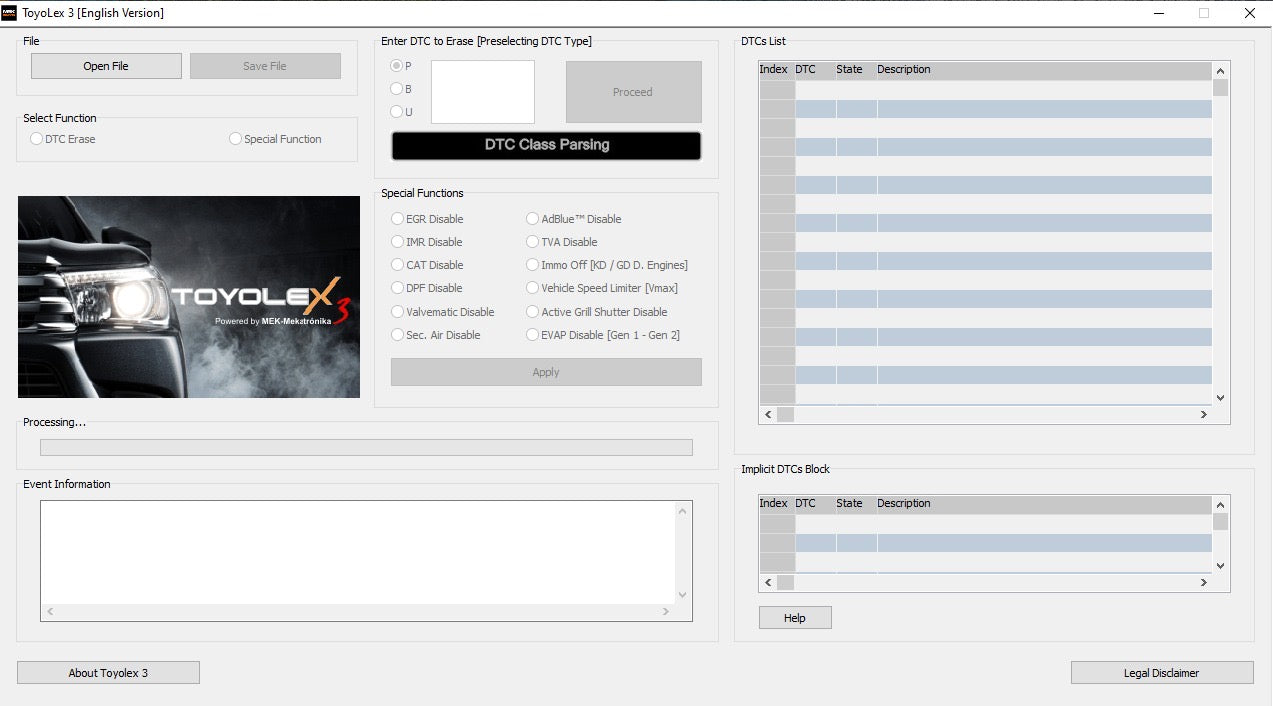
Task: Click the Processing progress bar
Action: [x=366, y=447]
